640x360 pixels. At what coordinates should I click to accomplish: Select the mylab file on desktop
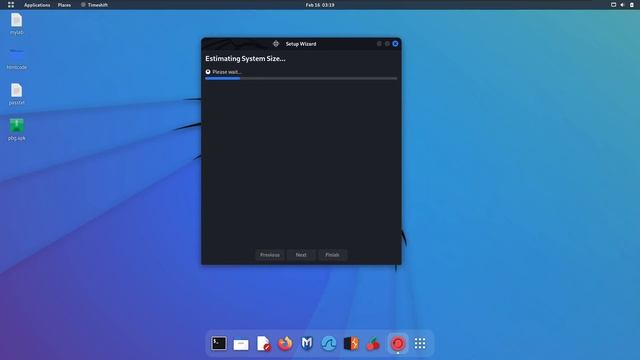tap(16, 24)
